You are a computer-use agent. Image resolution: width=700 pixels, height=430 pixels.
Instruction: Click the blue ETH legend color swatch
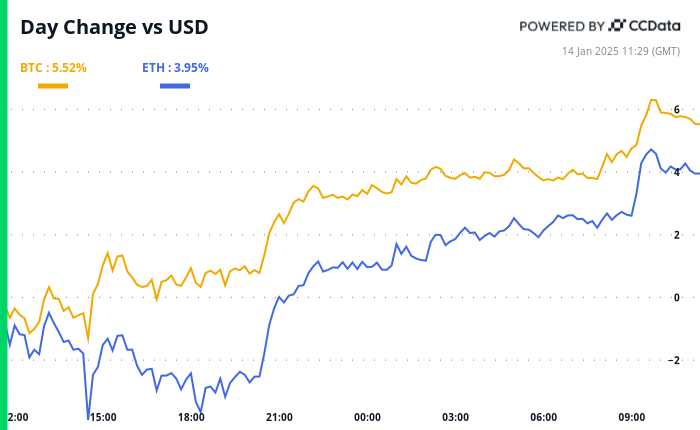coord(175,86)
